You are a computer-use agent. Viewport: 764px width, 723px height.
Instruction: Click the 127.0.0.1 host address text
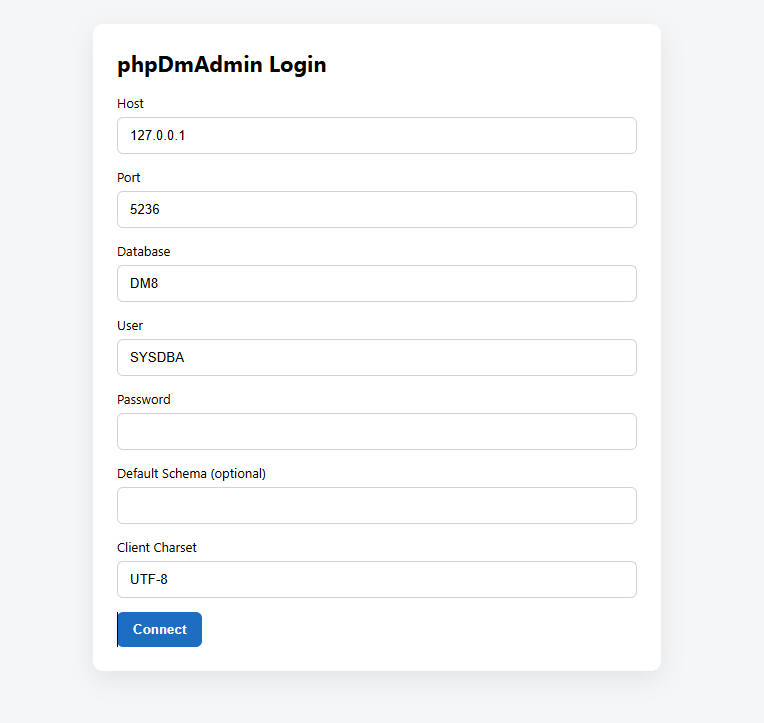(x=158, y=136)
